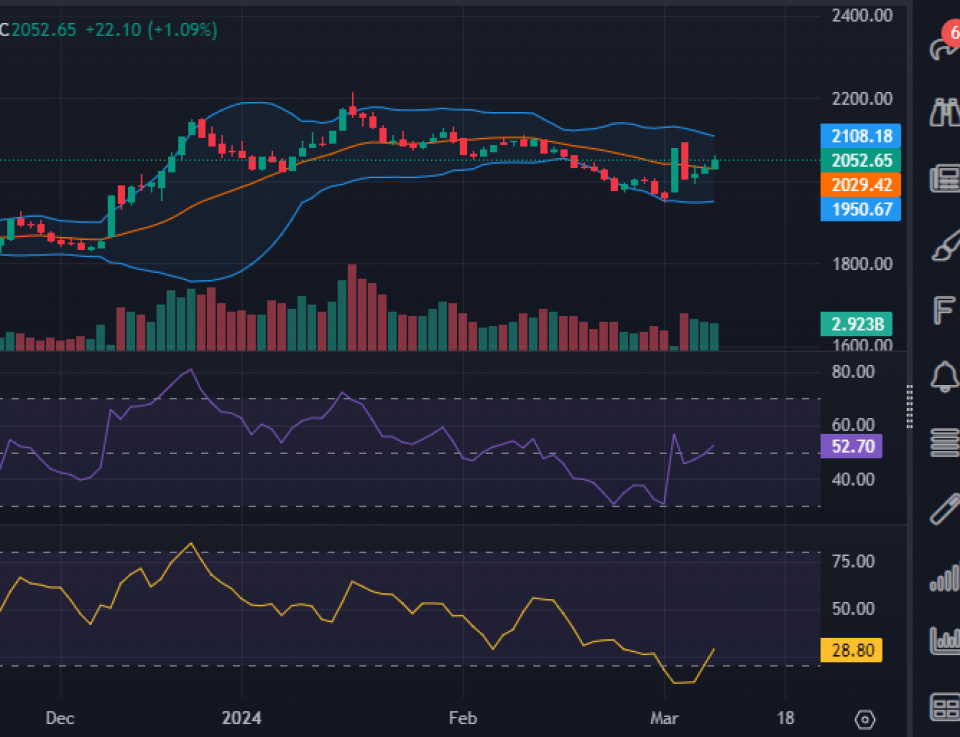Click the Feb label on the time axis
This screenshot has height=737, width=960.
[x=462, y=718]
